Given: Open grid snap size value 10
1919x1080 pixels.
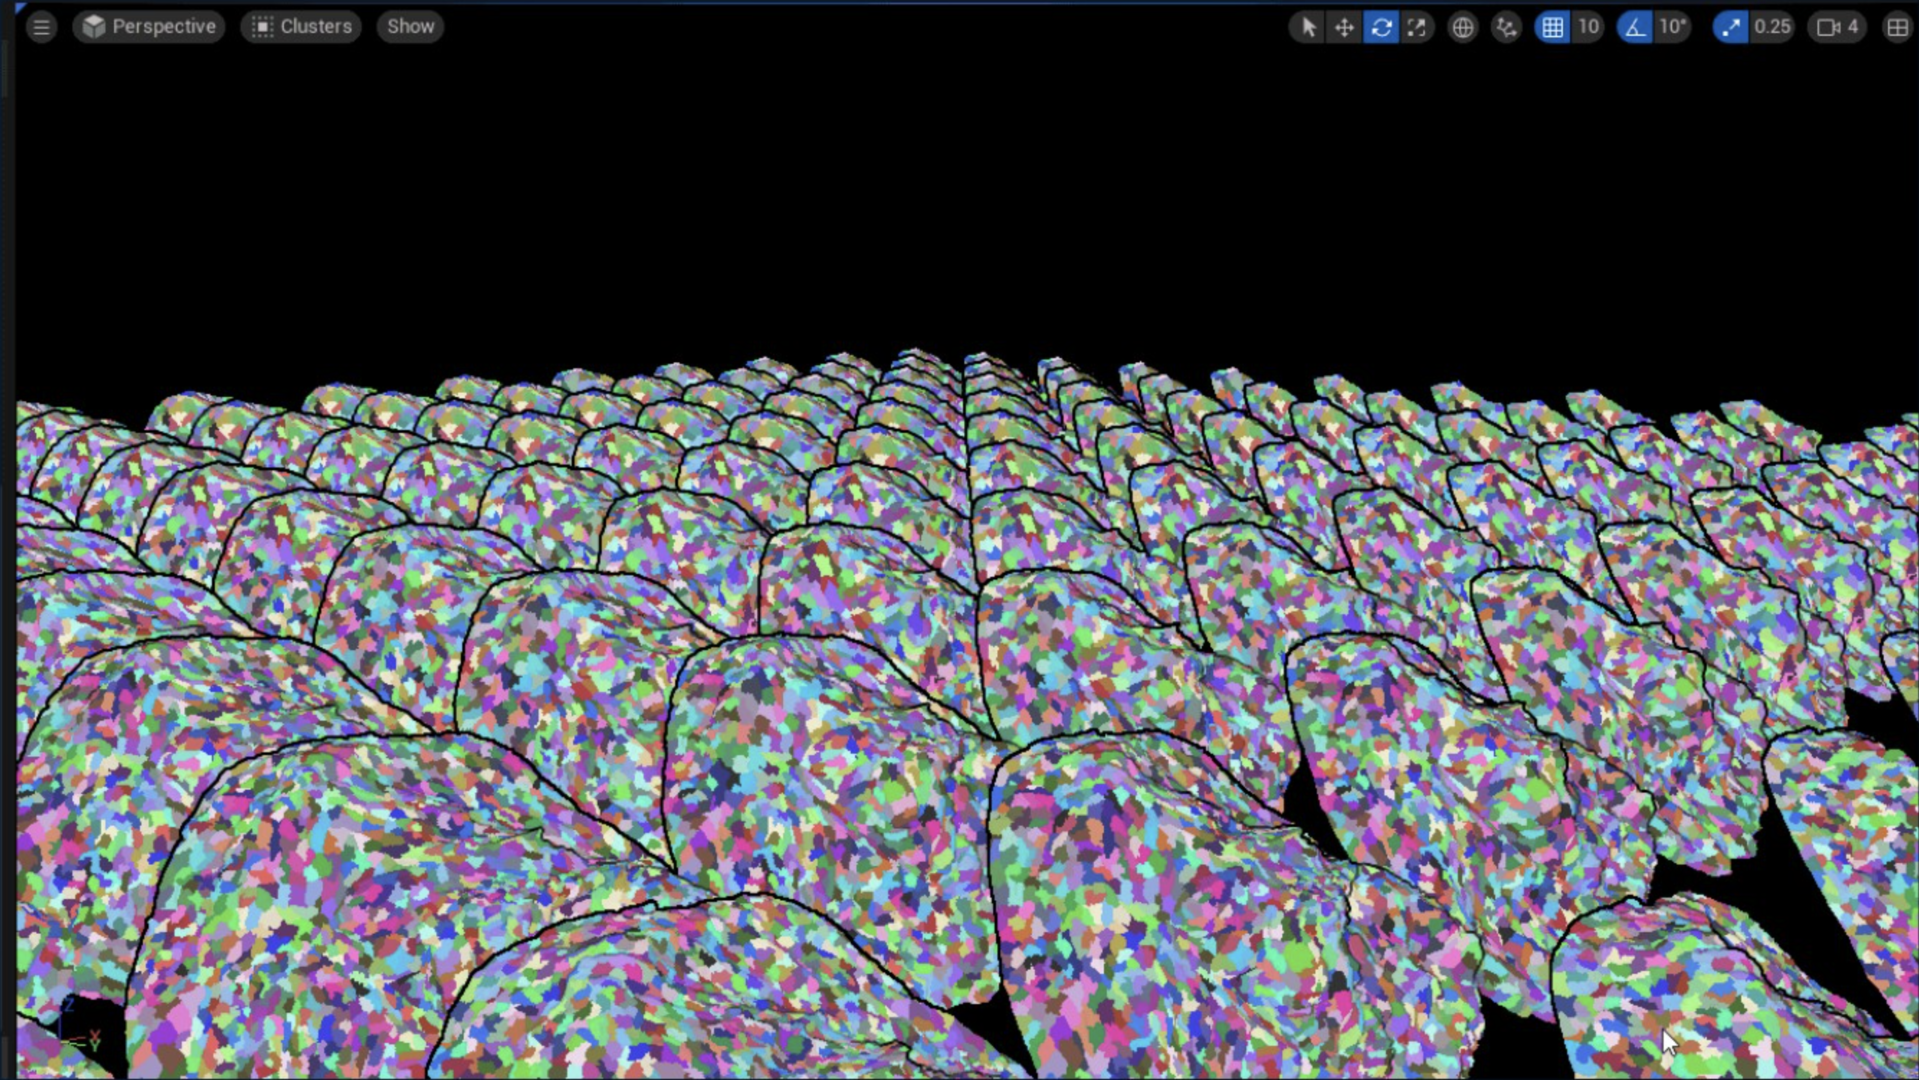Looking at the screenshot, I should [x=1588, y=27].
